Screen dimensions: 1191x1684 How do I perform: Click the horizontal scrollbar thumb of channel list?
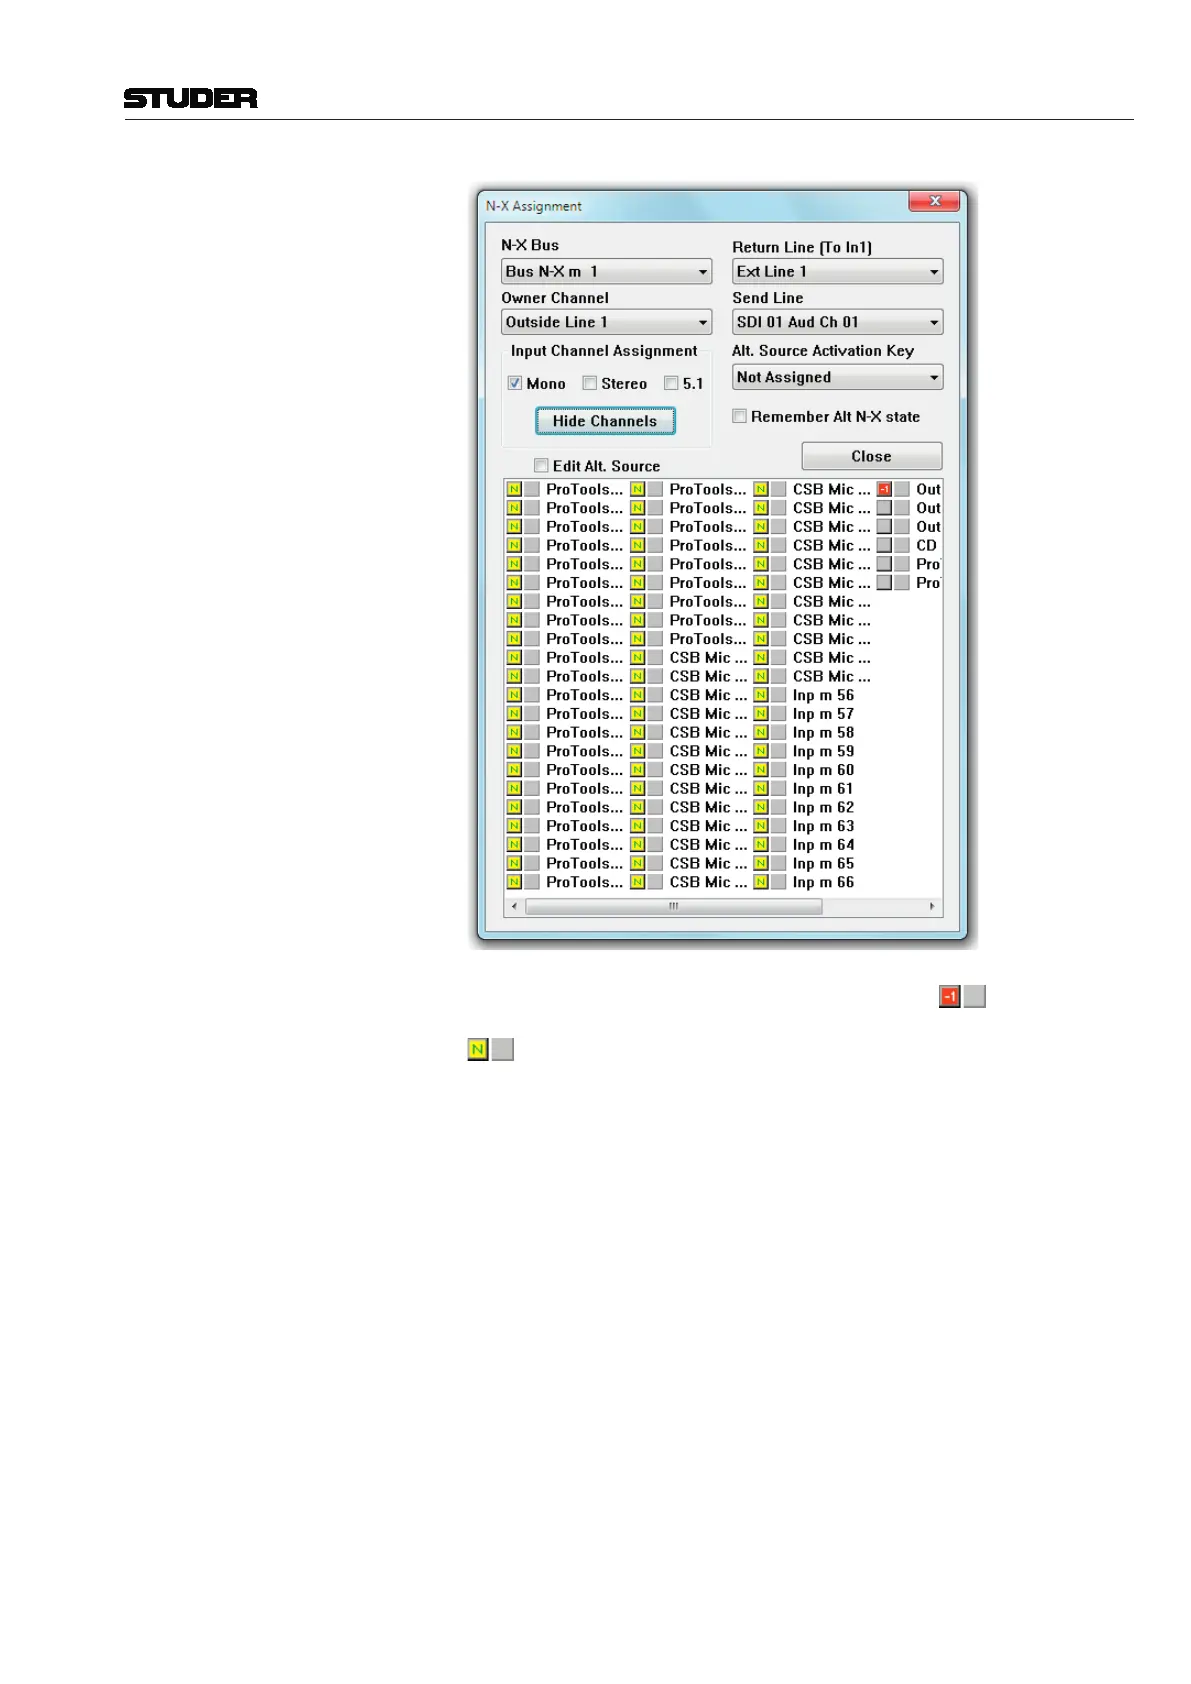(x=674, y=906)
